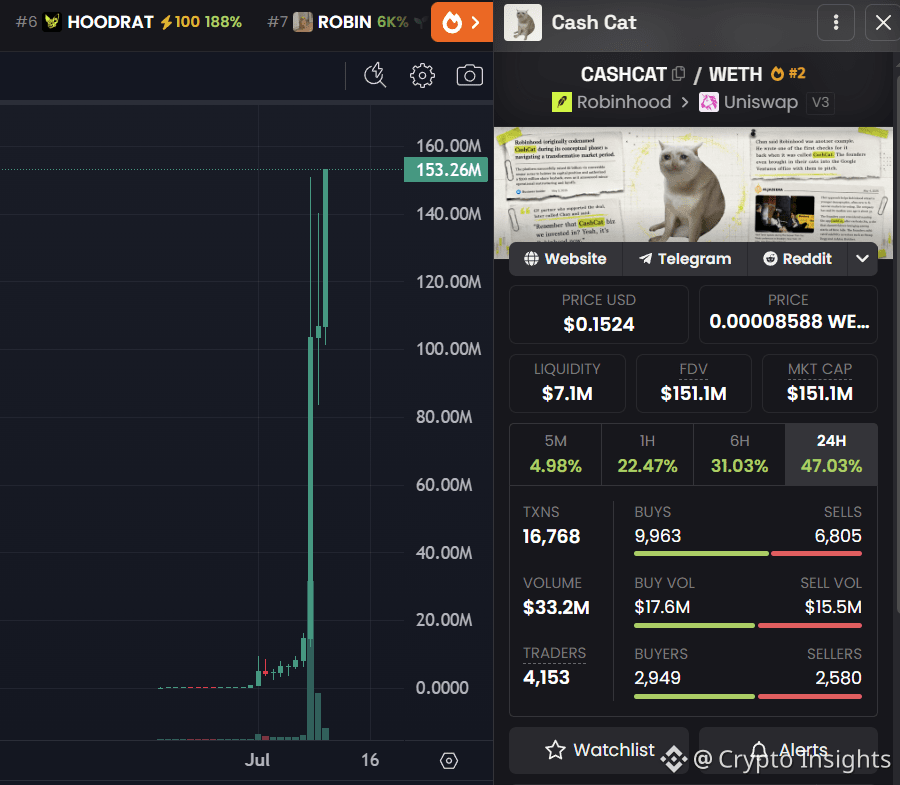Viewport: 900px width, 785px height.
Task: Click the CASHCAT ticker label
Action: click(x=623, y=74)
